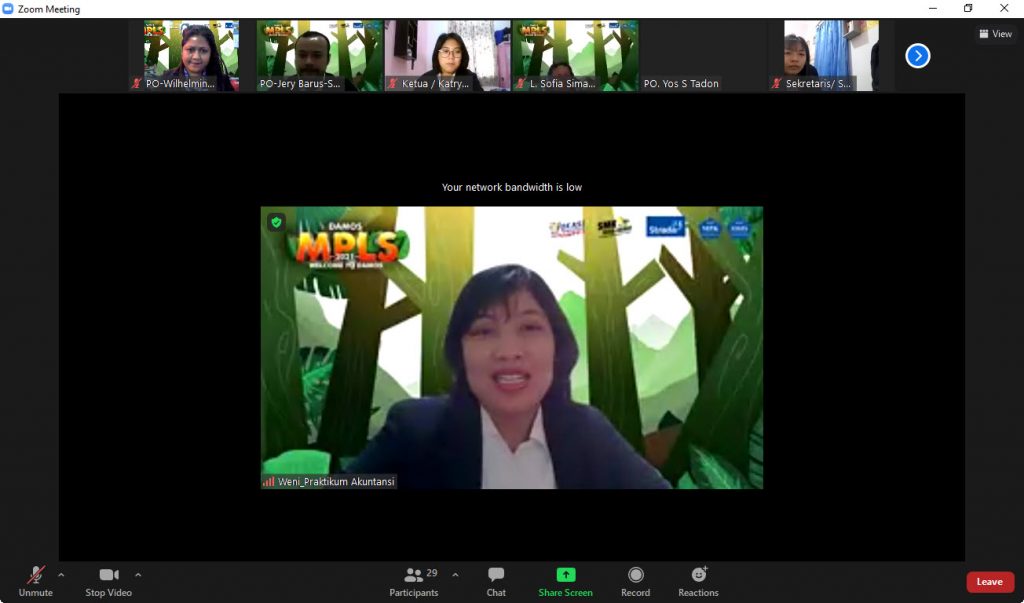The width and height of the screenshot is (1024, 603).
Task: Unmute the microphone
Action: [x=35, y=581]
